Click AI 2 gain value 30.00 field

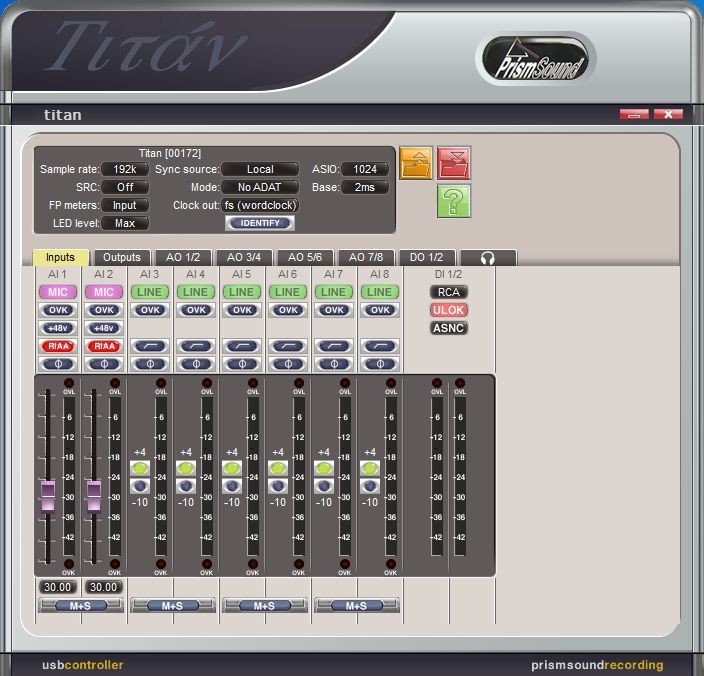coord(104,587)
